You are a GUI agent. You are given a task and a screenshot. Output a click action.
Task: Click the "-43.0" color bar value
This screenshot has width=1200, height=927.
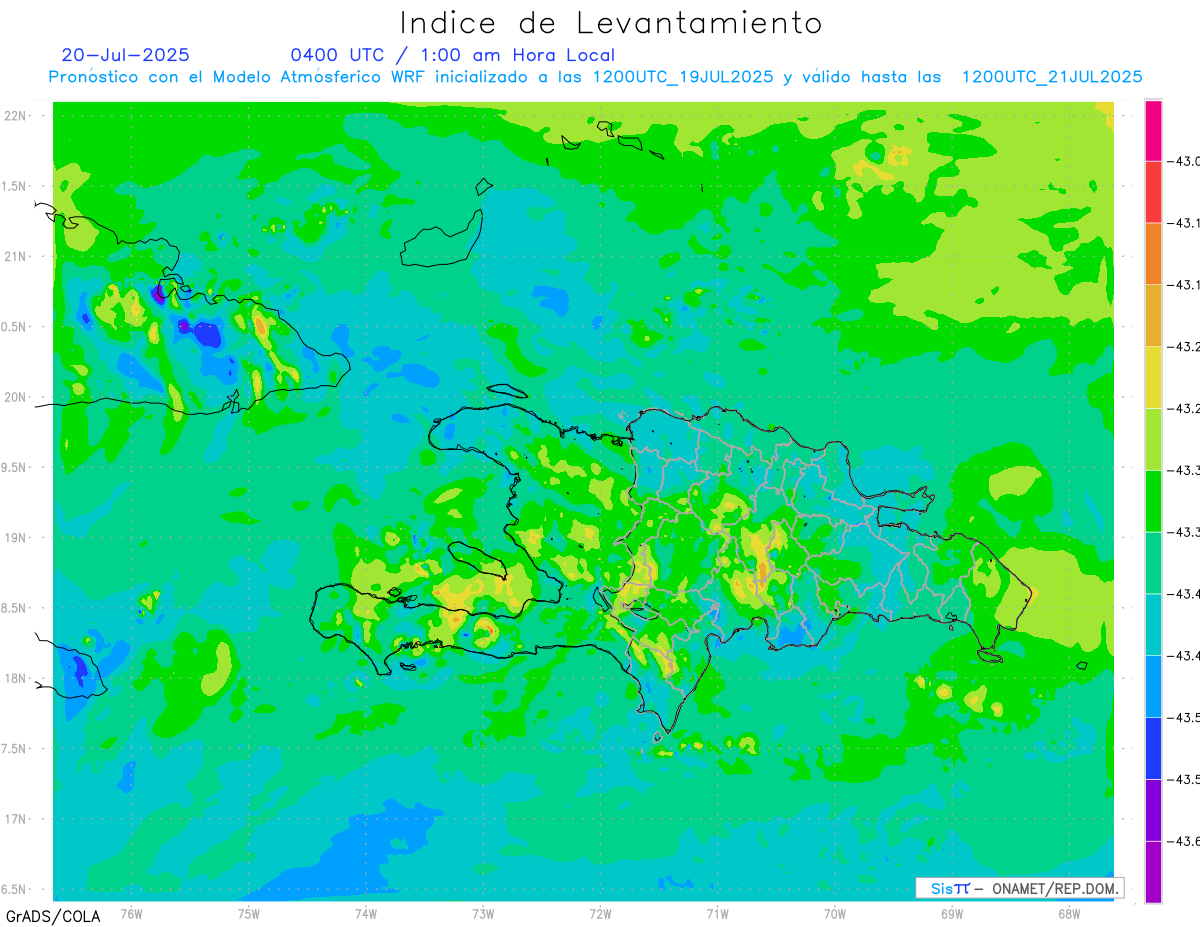(1185, 161)
